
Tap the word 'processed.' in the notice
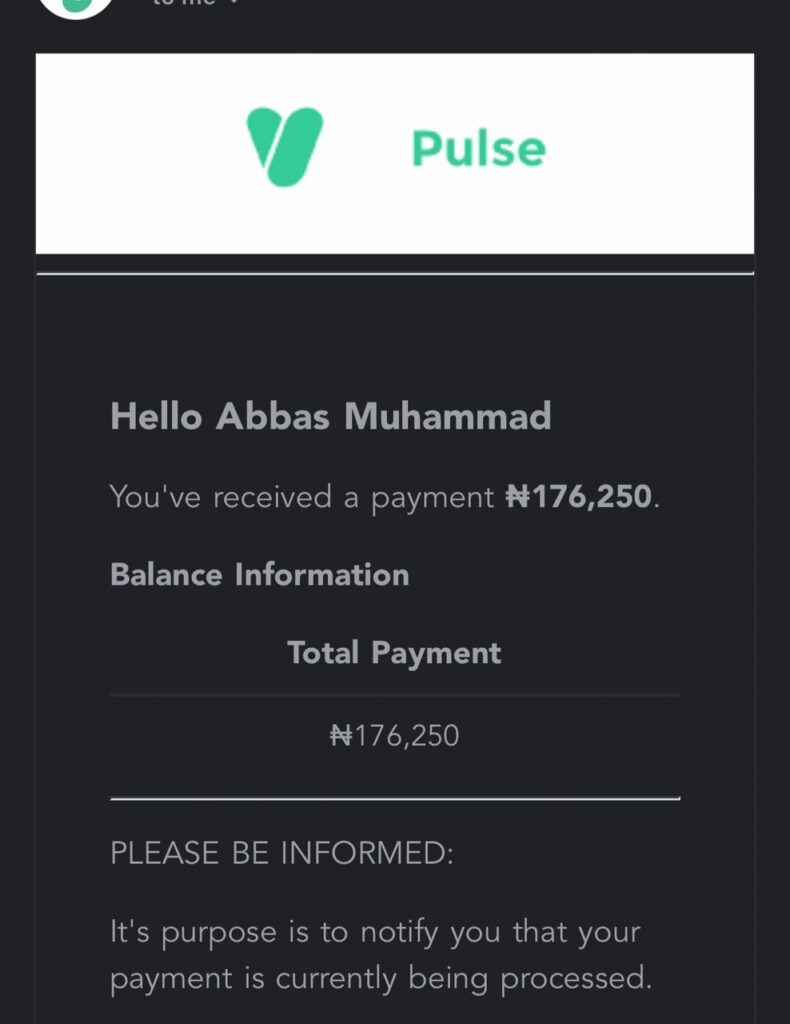click(576, 979)
